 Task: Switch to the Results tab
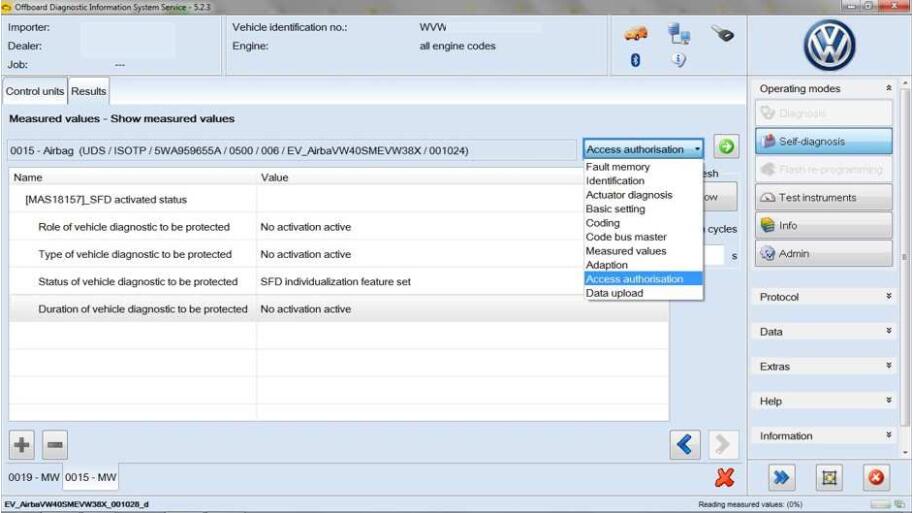(x=89, y=91)
